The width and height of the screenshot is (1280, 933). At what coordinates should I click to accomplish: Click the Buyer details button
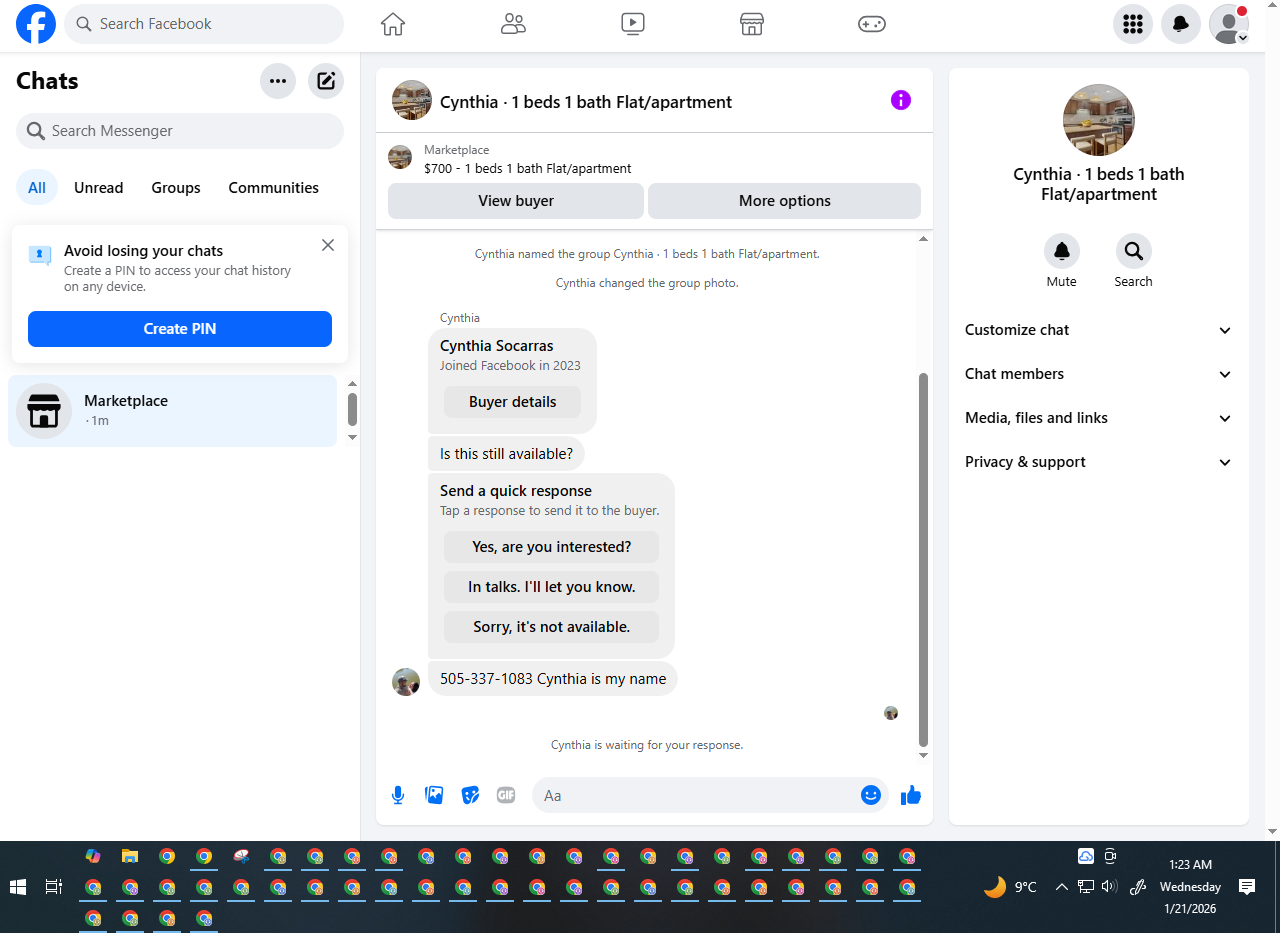(x=513, y=402)
